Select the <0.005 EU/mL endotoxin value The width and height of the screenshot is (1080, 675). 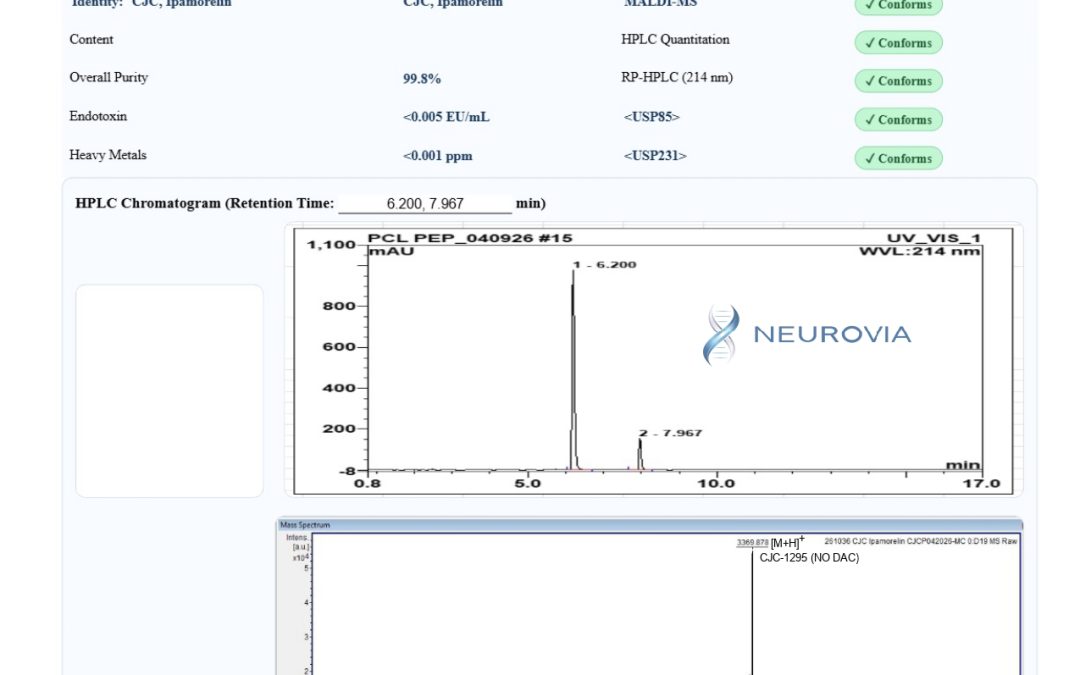[446, 117]
